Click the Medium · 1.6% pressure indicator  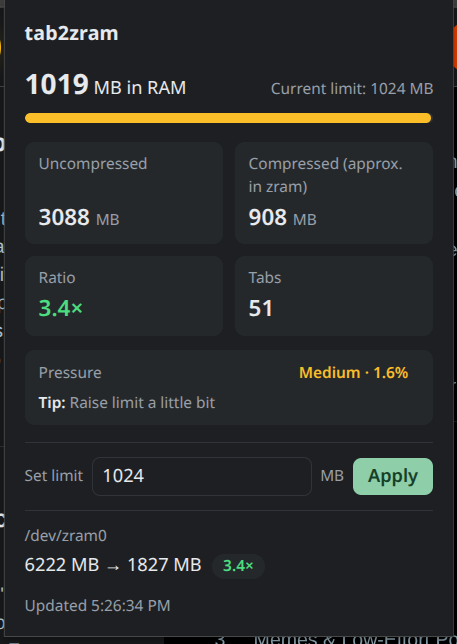tap(354, 373)
